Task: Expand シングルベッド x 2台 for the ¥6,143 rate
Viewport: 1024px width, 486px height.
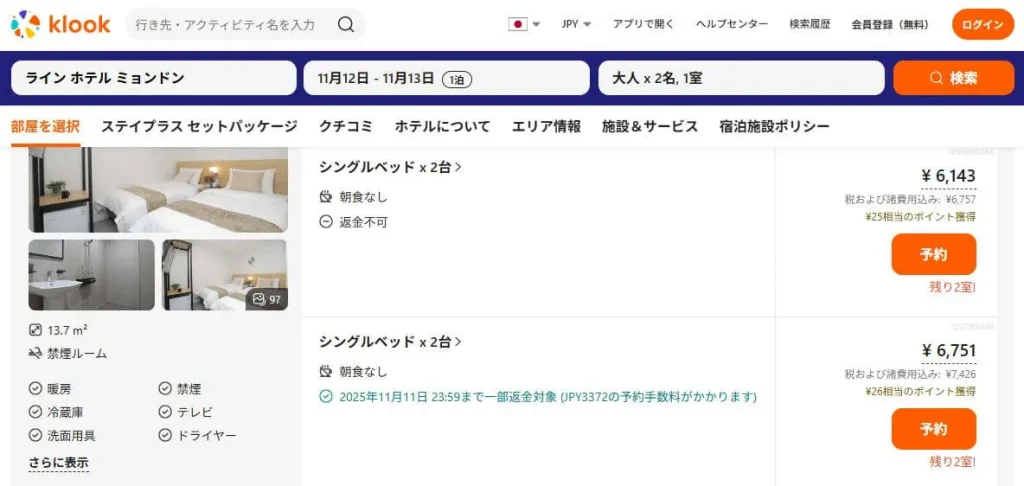Action: 390,167
